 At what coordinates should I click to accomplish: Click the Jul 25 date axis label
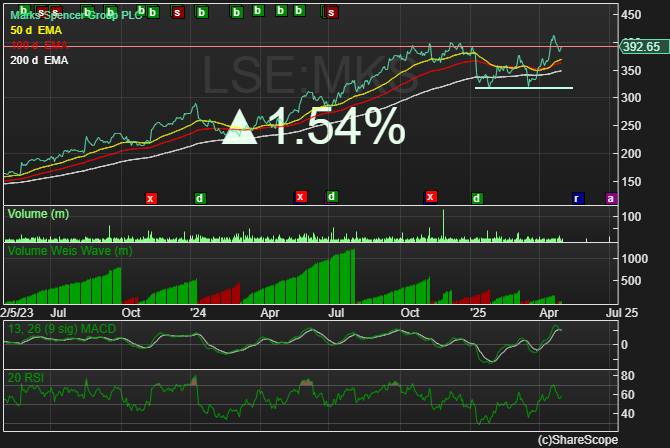click(622, 313)
